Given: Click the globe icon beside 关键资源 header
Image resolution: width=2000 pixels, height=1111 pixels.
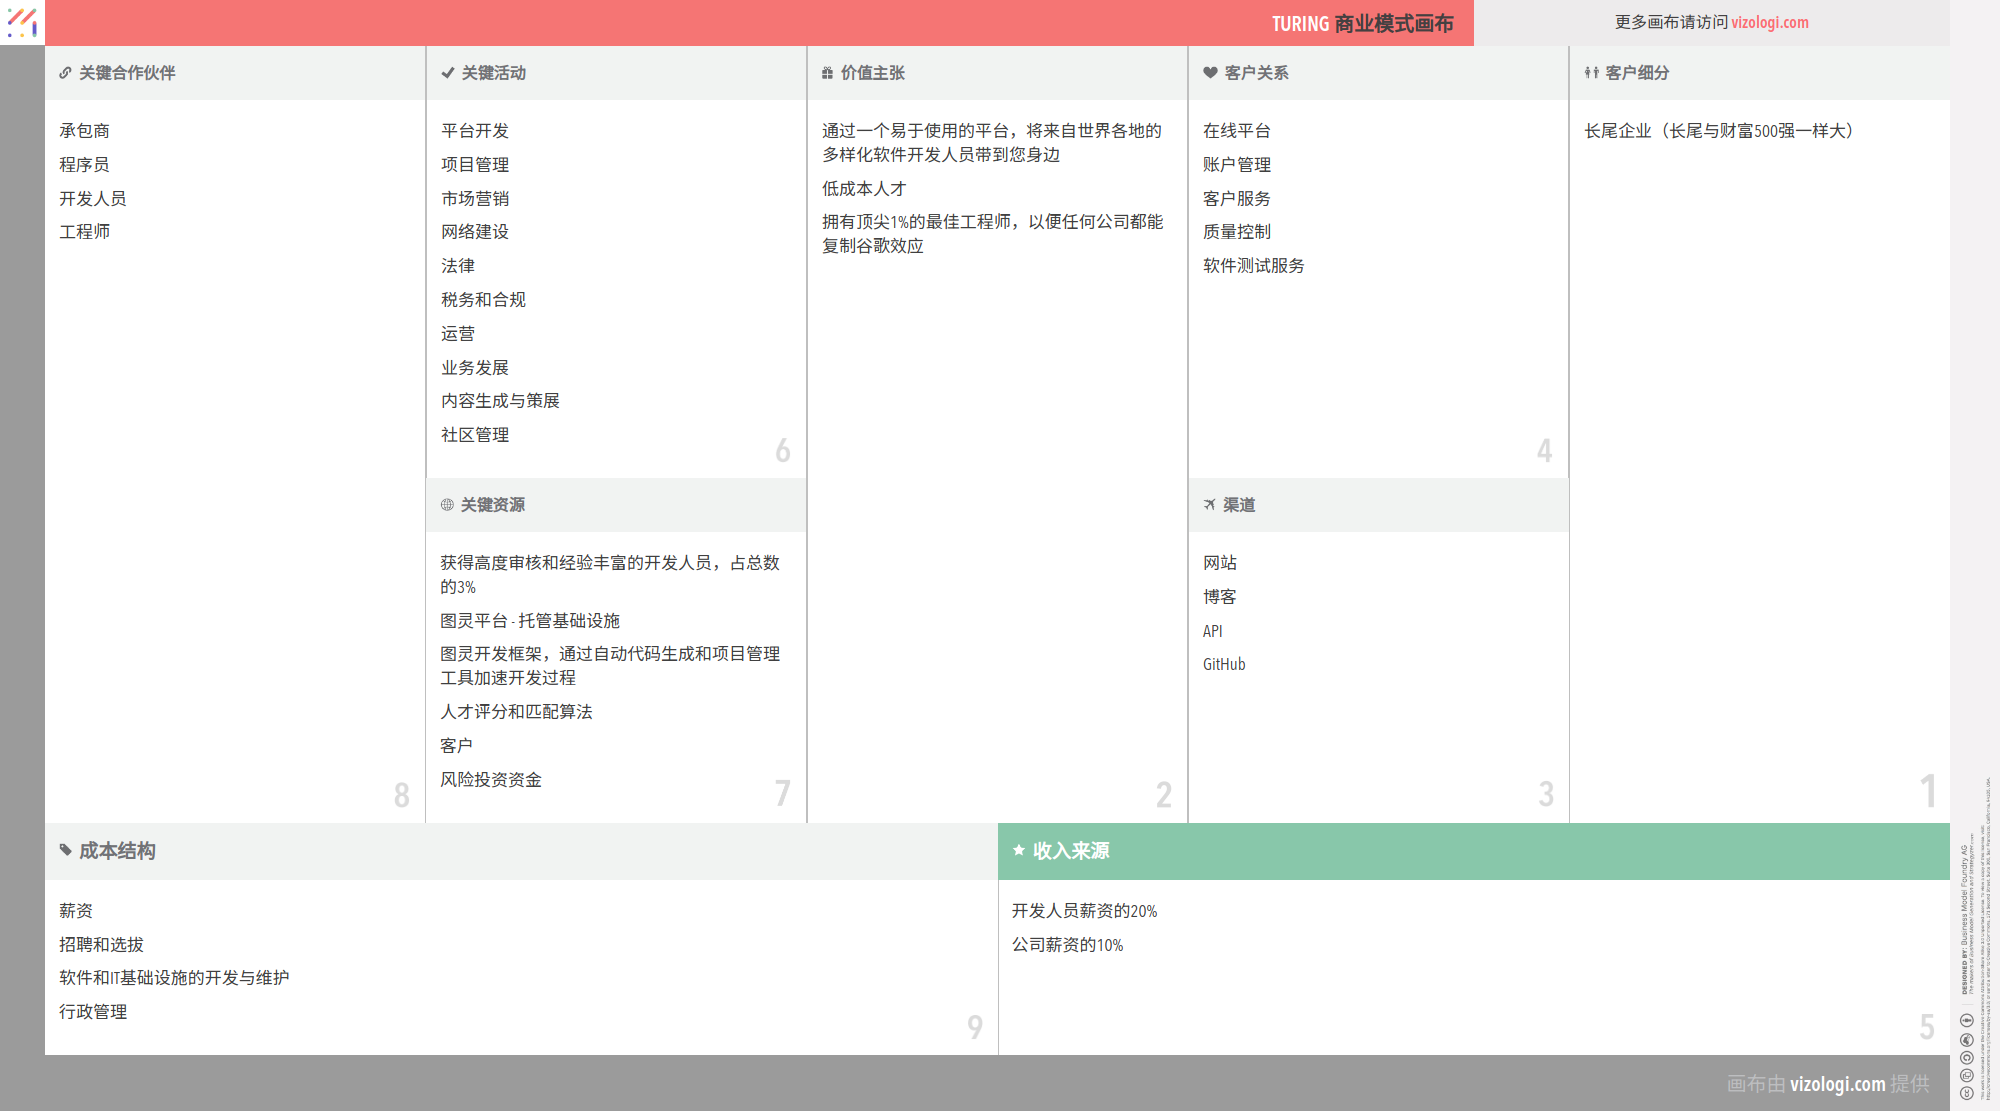Looking at the screenshot, I should coord(446,505).
